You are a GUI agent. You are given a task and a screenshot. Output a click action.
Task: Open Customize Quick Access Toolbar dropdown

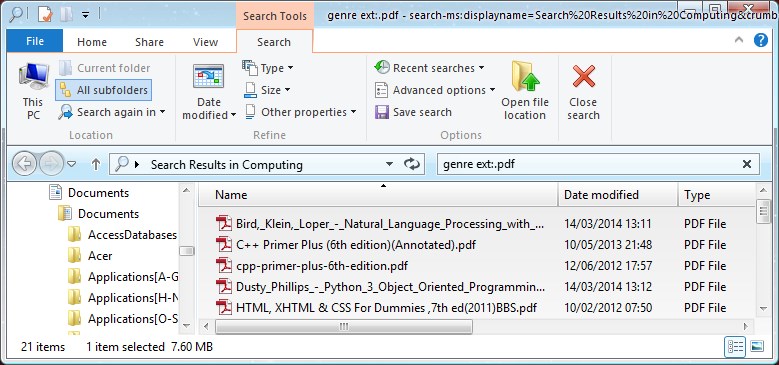86,14
